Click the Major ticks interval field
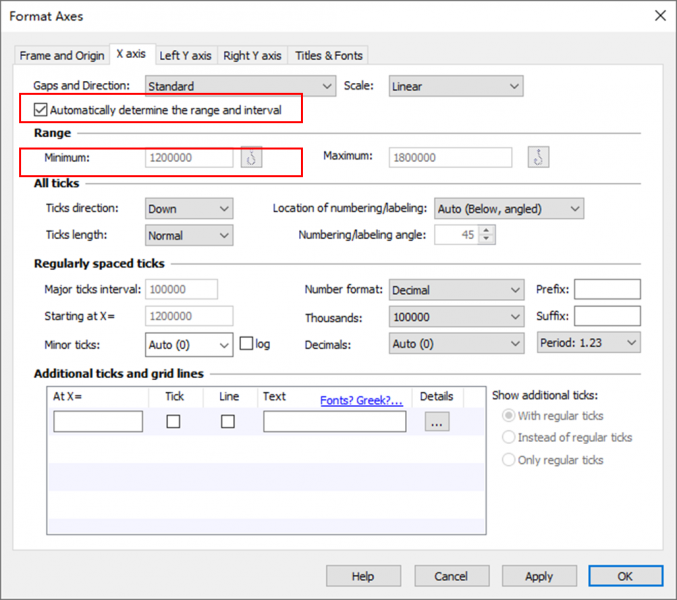677x600 pixels. pyautogui.click(x=181, y=289)
